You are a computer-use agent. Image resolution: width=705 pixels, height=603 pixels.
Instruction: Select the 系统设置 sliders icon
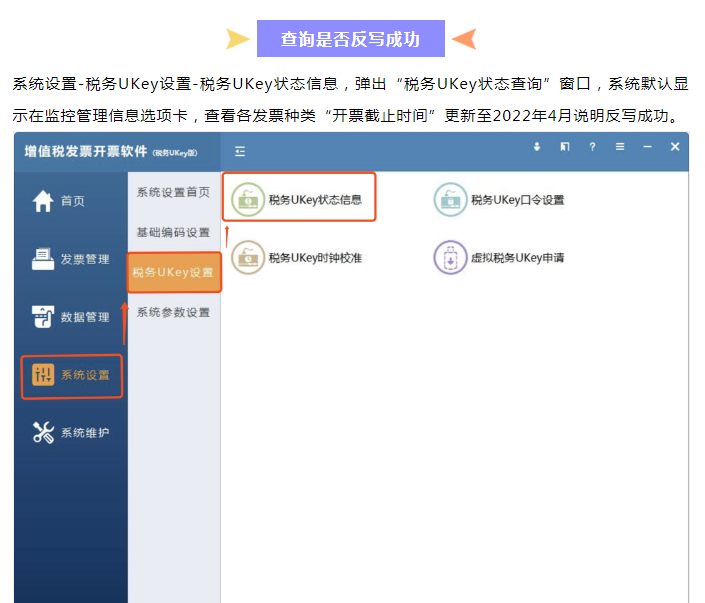coord(43,375)
